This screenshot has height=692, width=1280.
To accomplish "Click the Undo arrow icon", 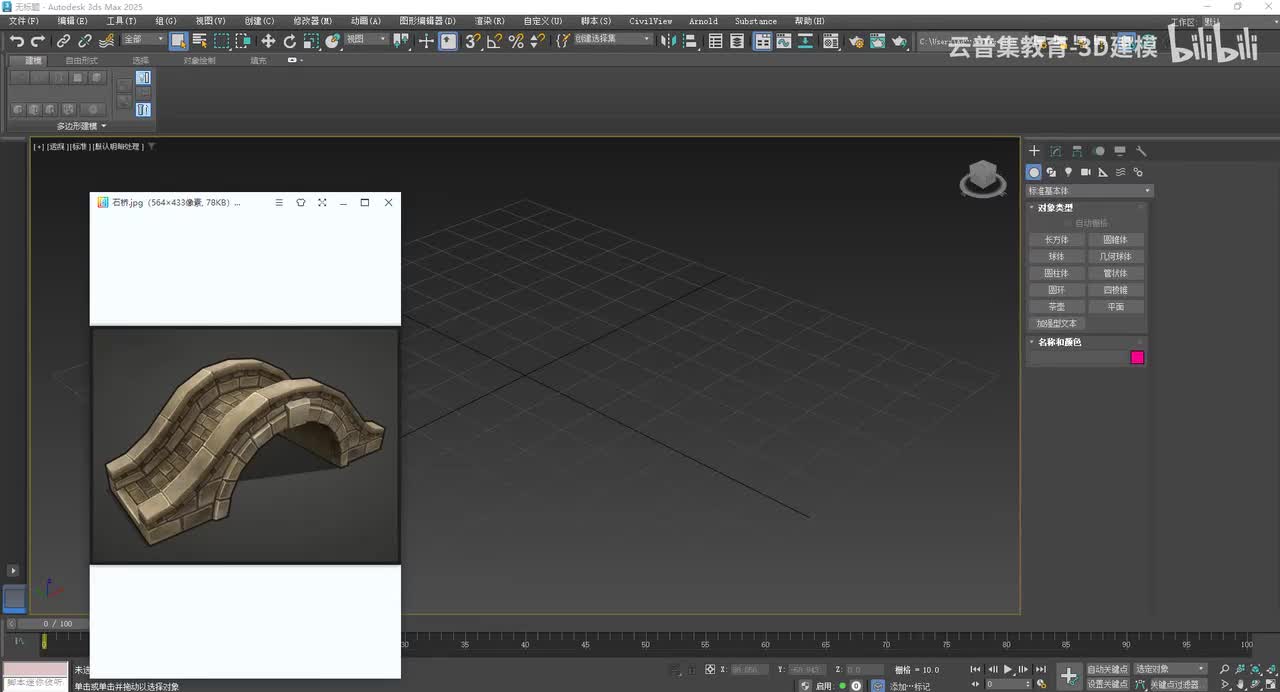I will 17,41.
